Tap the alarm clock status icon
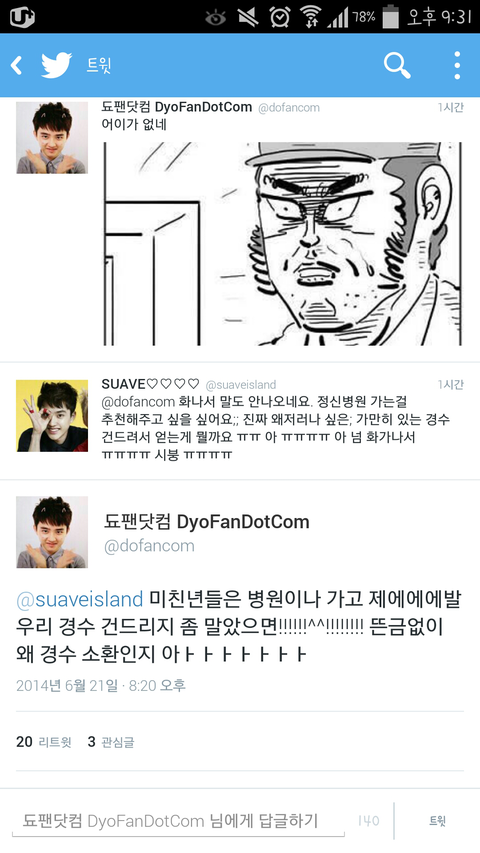This screenshot has height=853, width=480. tap(280, 17)
